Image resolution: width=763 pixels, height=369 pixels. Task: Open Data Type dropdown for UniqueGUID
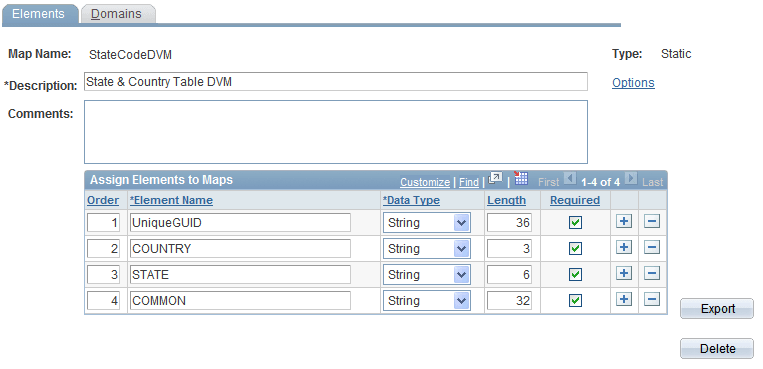[426, 223]
